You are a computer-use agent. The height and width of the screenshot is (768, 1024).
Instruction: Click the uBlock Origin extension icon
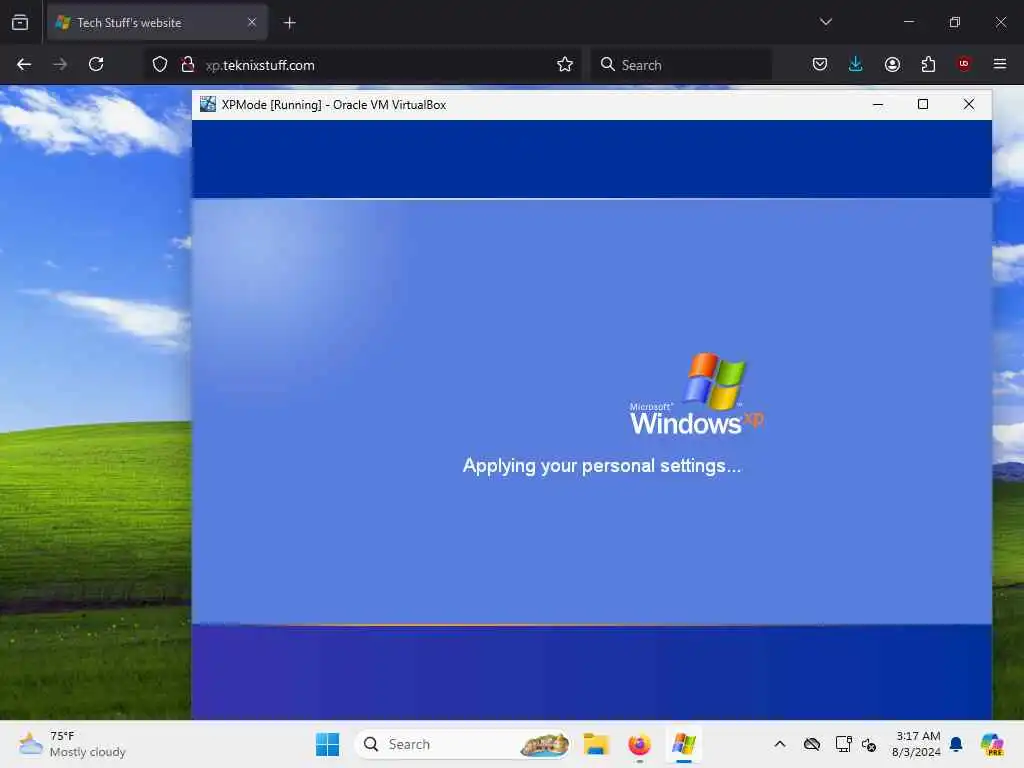tap(964, 63)
